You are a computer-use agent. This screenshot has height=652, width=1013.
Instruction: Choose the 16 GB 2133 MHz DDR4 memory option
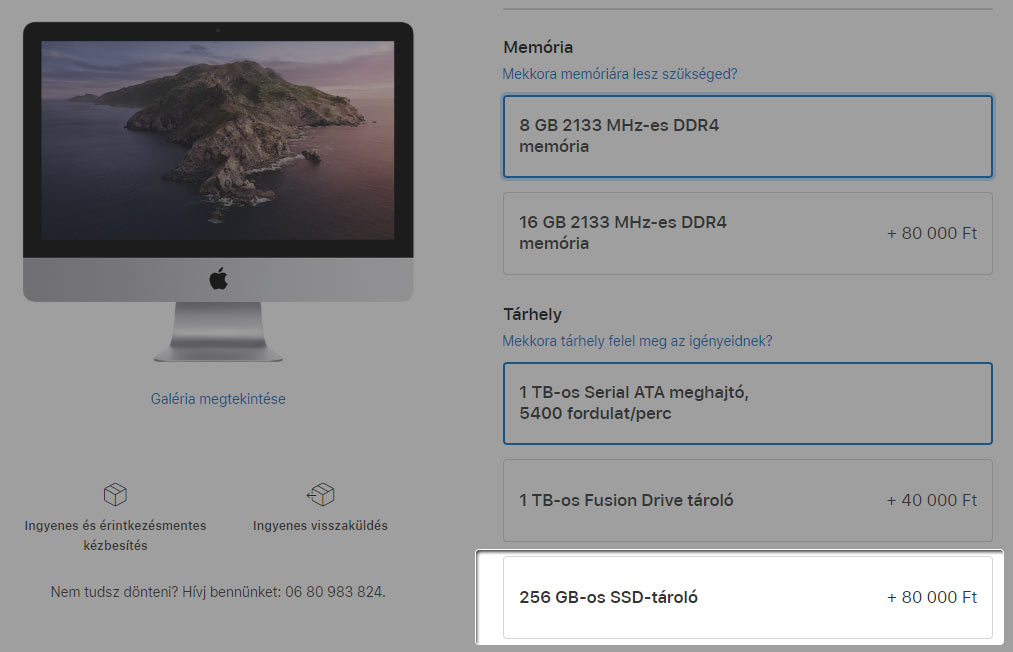pyautogui.click(x=747, y=233)
